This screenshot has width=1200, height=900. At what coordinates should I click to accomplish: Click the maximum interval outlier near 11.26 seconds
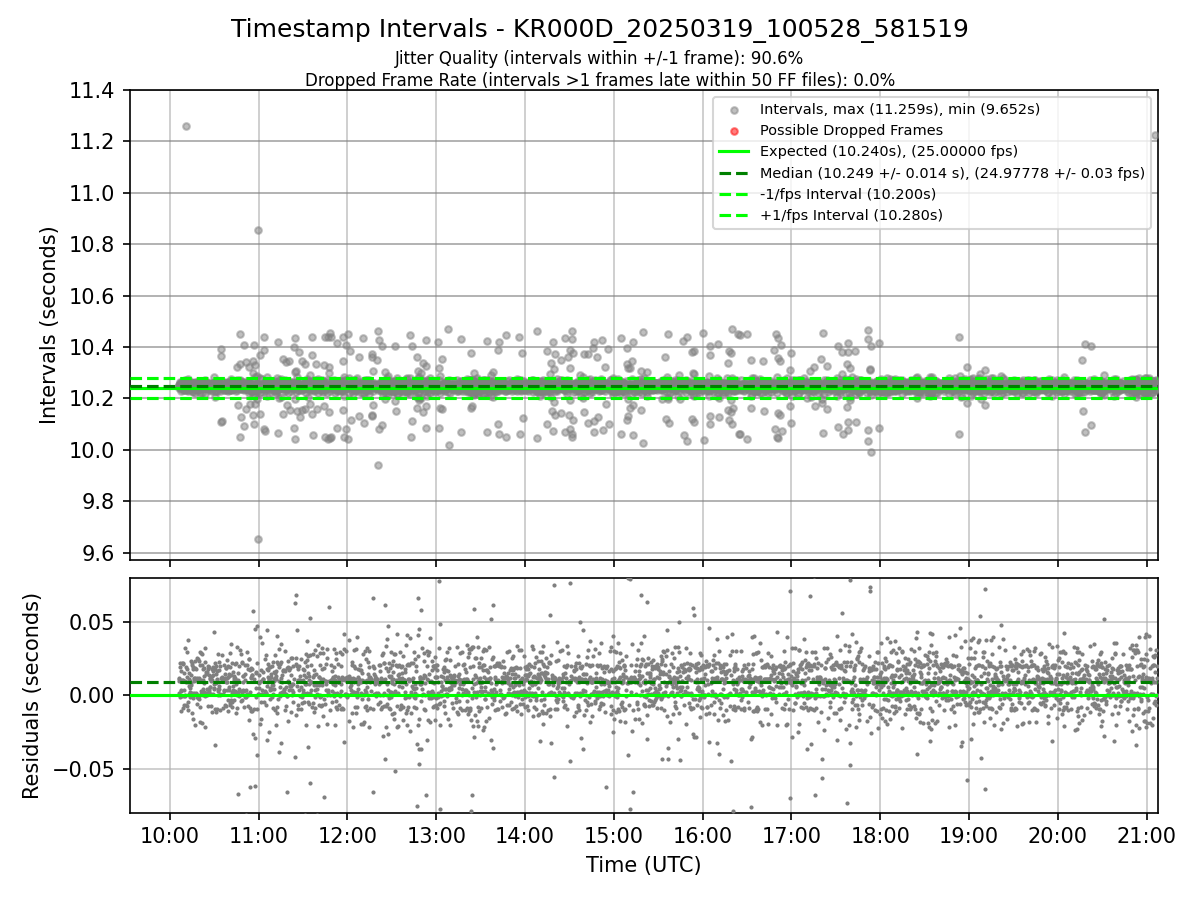186,126
